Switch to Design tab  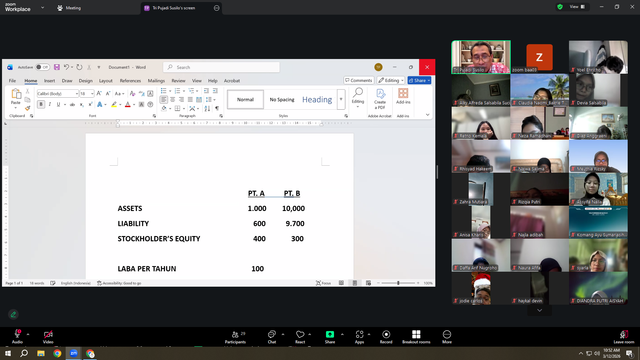85,81
